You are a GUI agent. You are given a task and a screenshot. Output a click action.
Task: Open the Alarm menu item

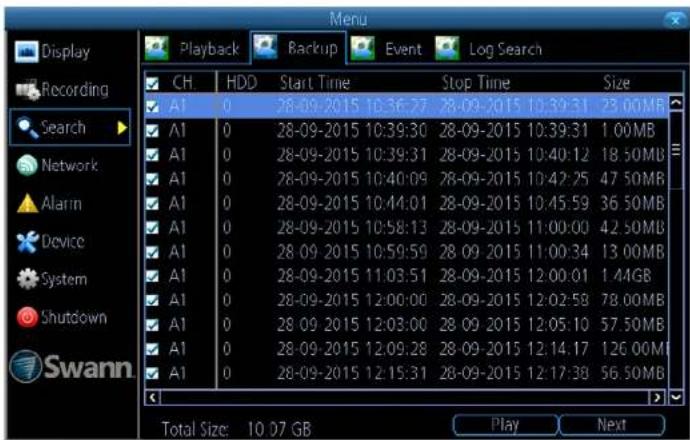pyautogui.click(x=50, y=204)
